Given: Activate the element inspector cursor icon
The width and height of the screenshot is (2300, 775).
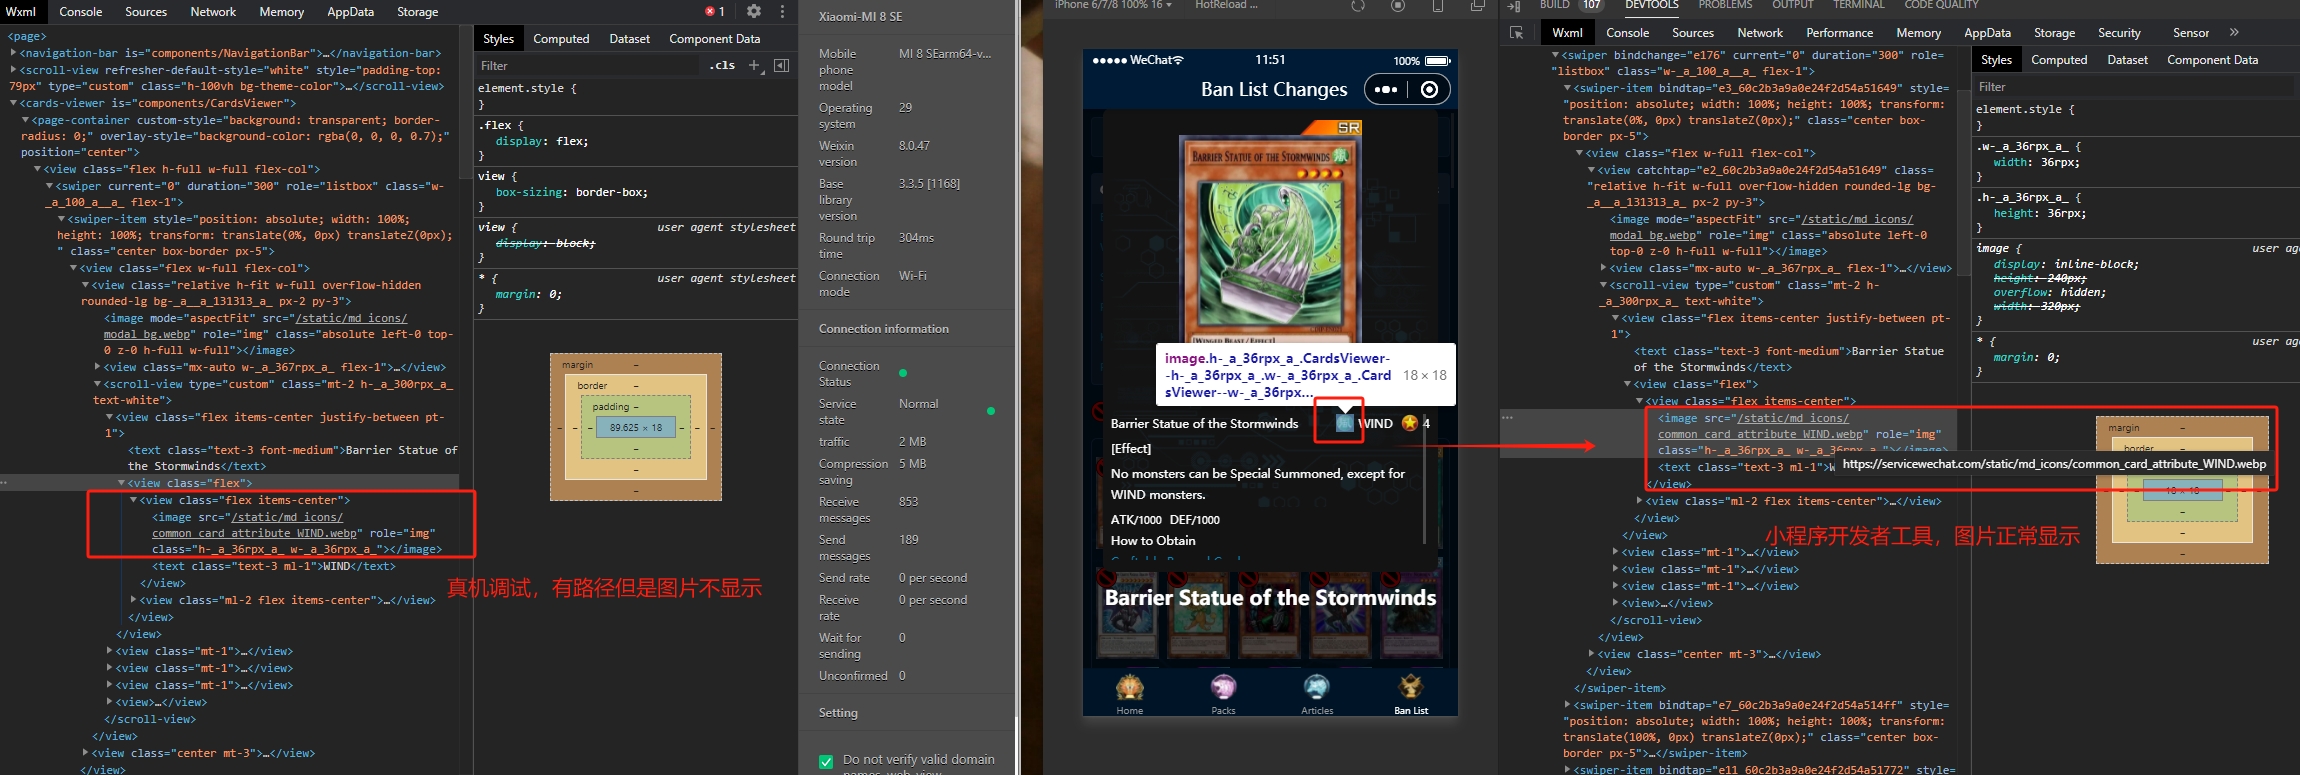Looking at the screenshot, I should tap(1516, 33).
